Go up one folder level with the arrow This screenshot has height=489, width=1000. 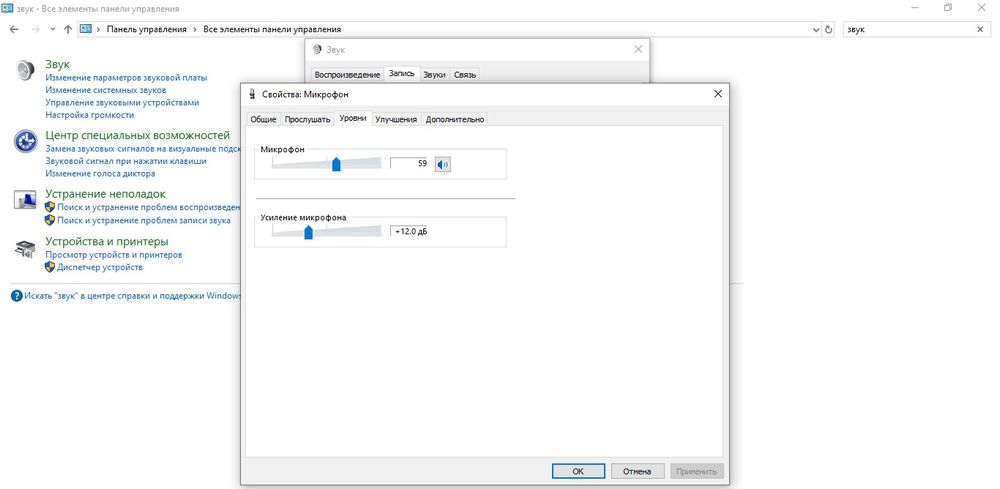[68, 30]
